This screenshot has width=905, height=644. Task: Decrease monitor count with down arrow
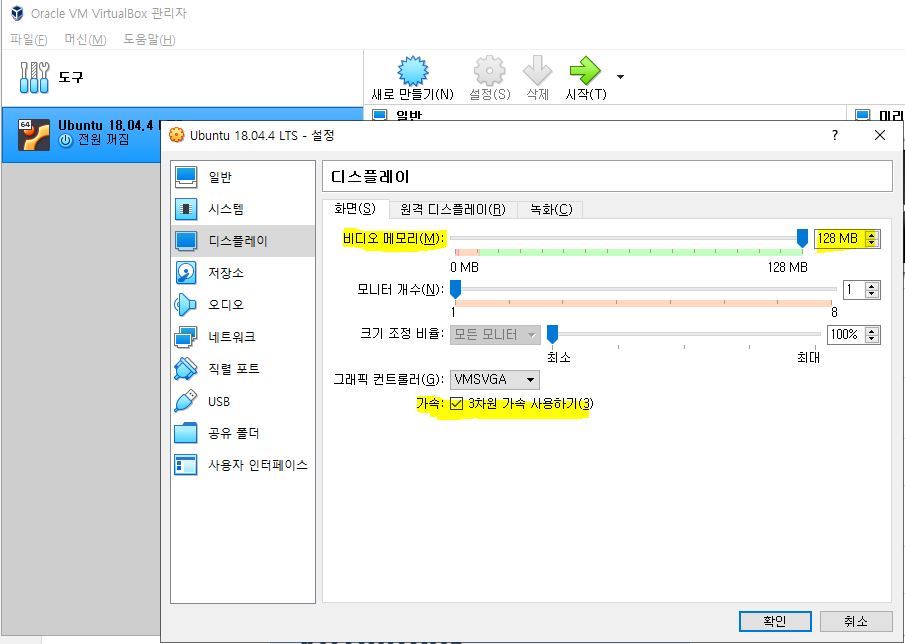pos(872,293)
